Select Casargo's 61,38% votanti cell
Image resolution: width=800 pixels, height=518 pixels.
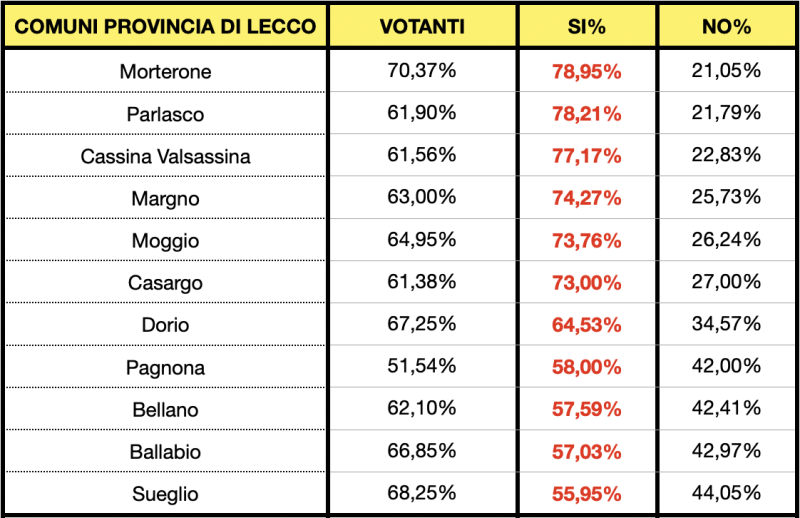pos(422,282)
